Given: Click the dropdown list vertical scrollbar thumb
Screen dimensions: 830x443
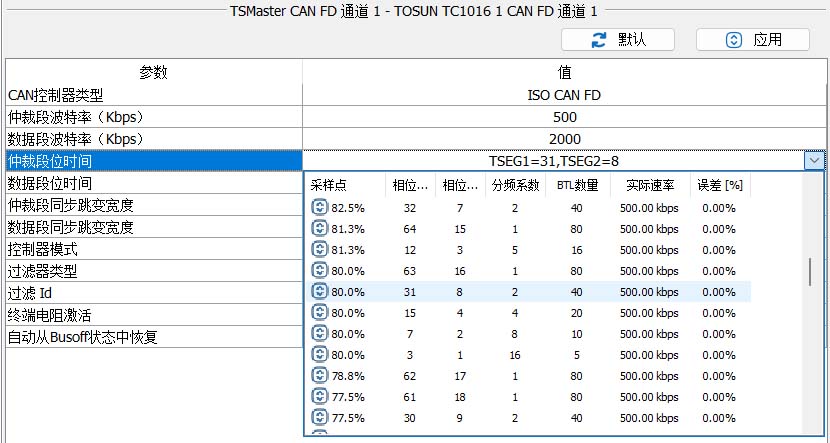Looking at the screenshot, I should (x=810, y=272).
